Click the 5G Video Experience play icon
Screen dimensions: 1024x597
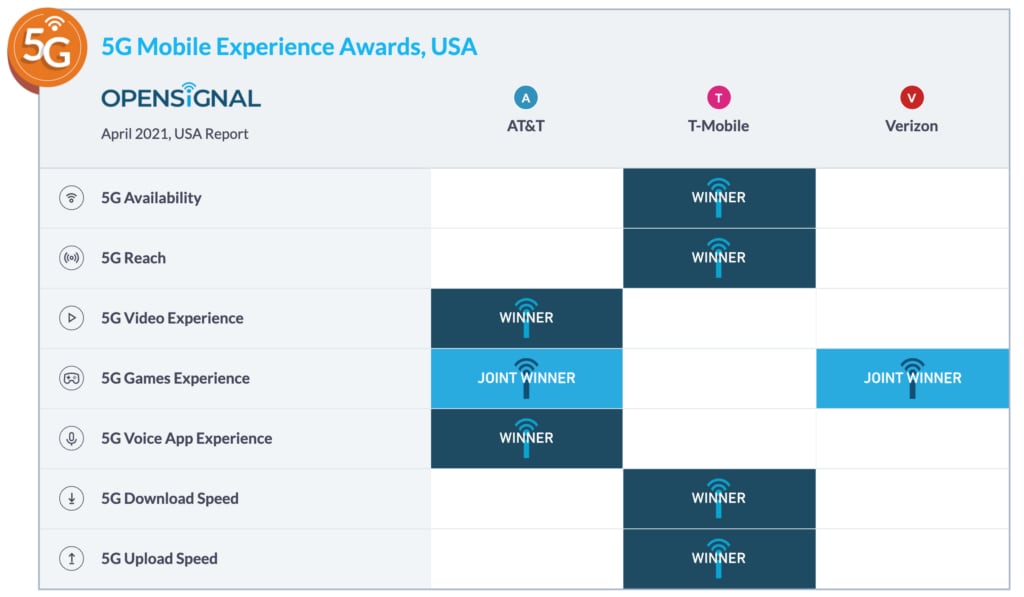click(x=71, y=318)
